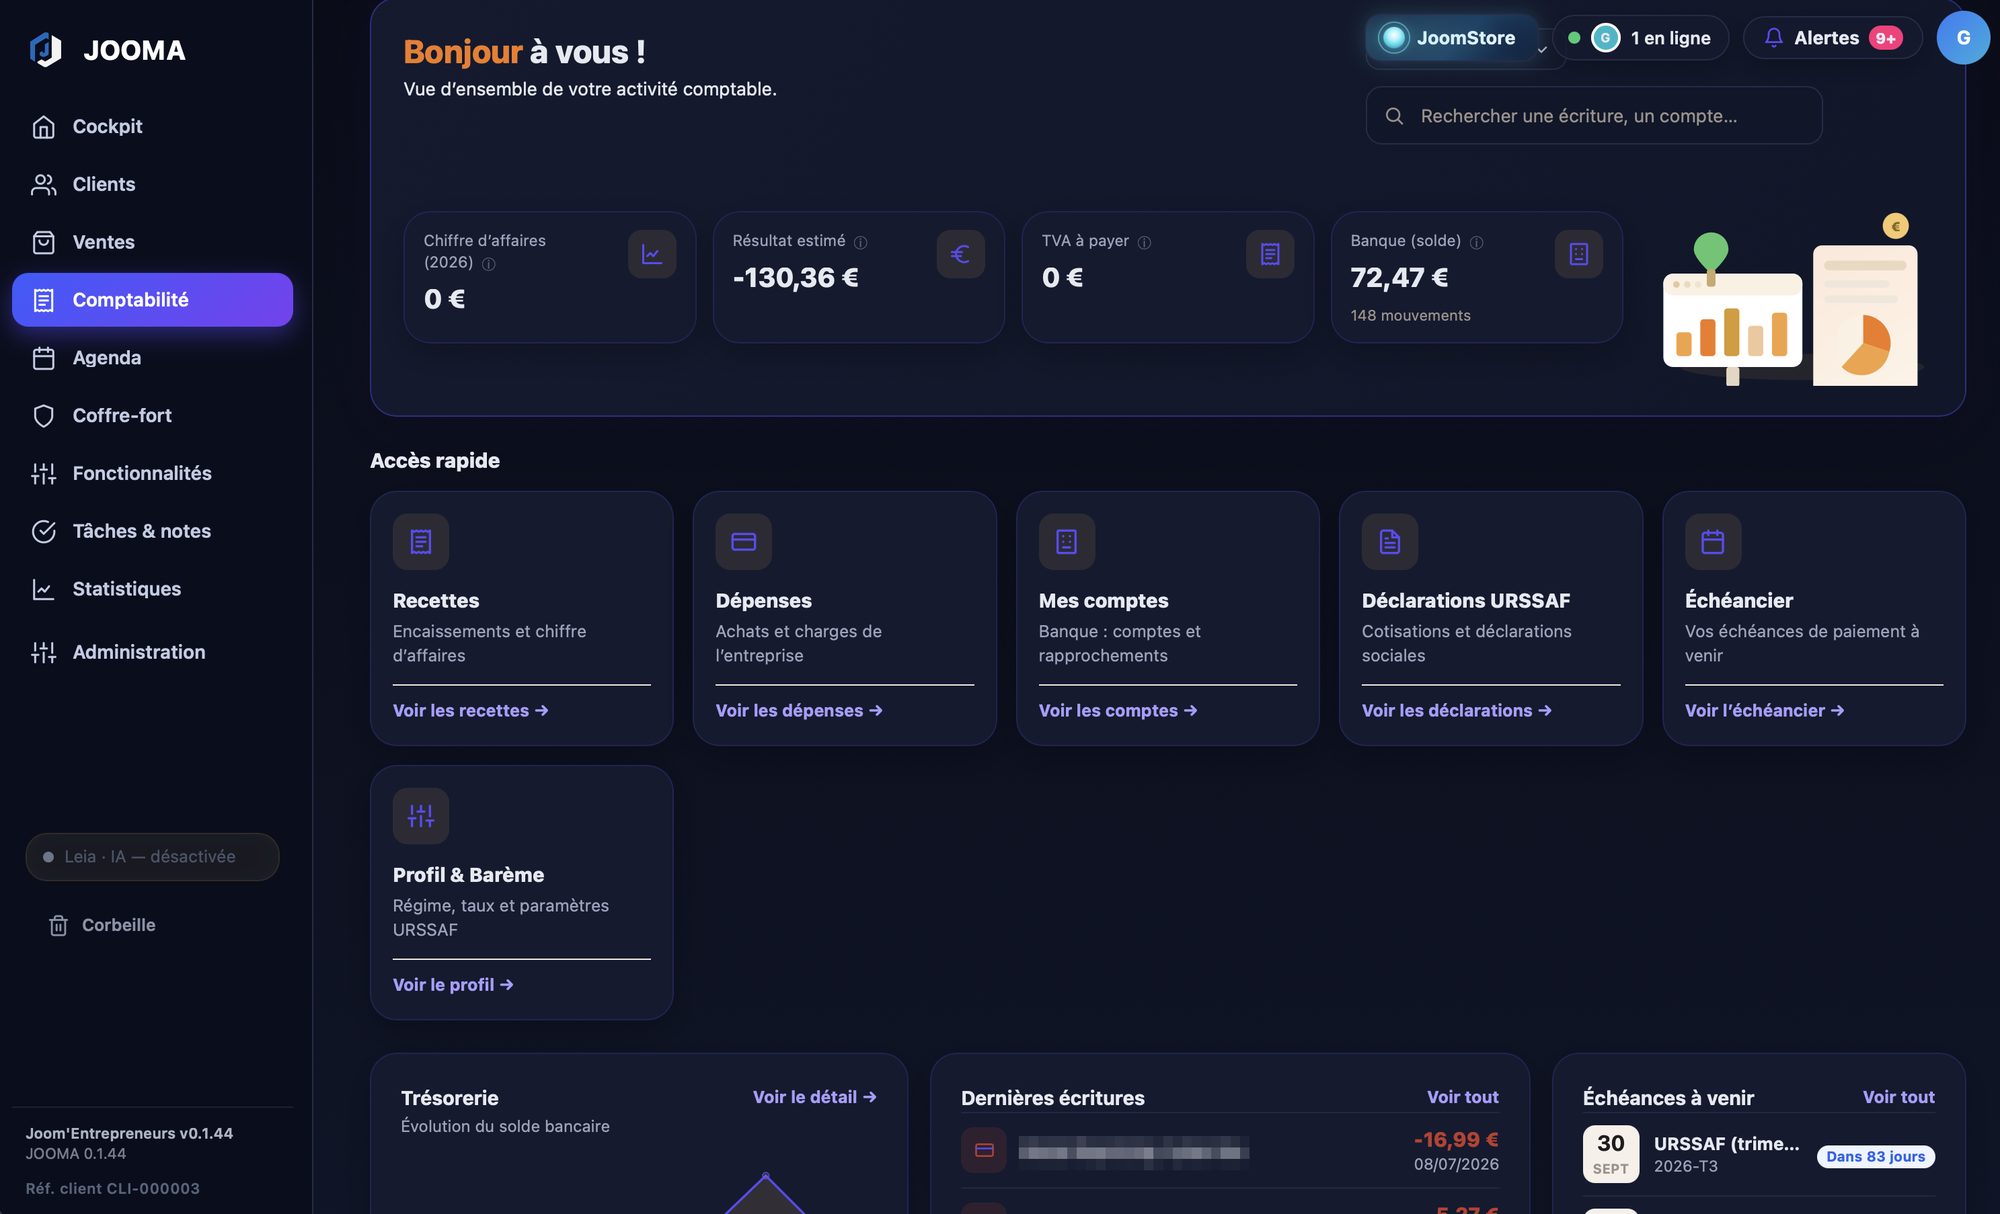2000x1214 pixels.
Task: Select Comptabilité in the sidebar
Action: point(152,300)
